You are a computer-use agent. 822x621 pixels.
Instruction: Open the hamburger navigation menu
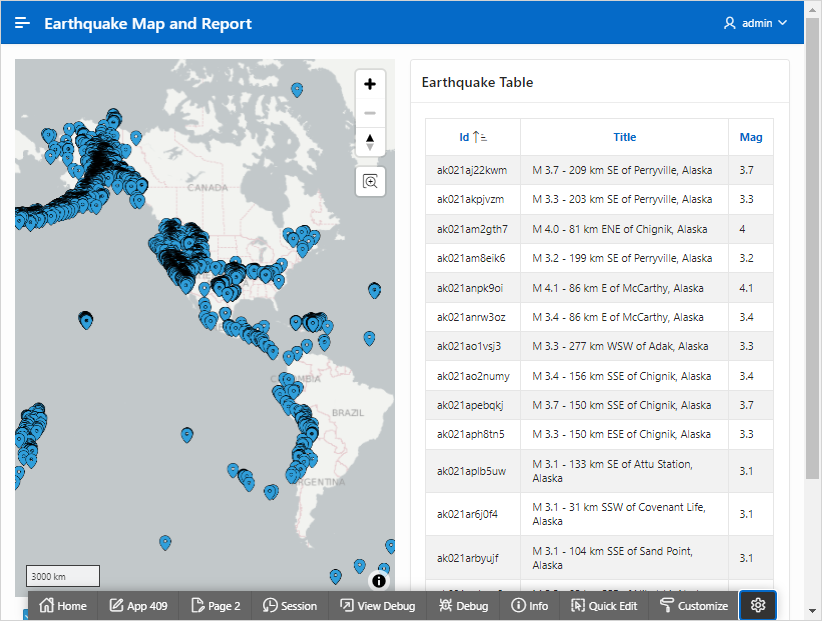pos(23,23)
